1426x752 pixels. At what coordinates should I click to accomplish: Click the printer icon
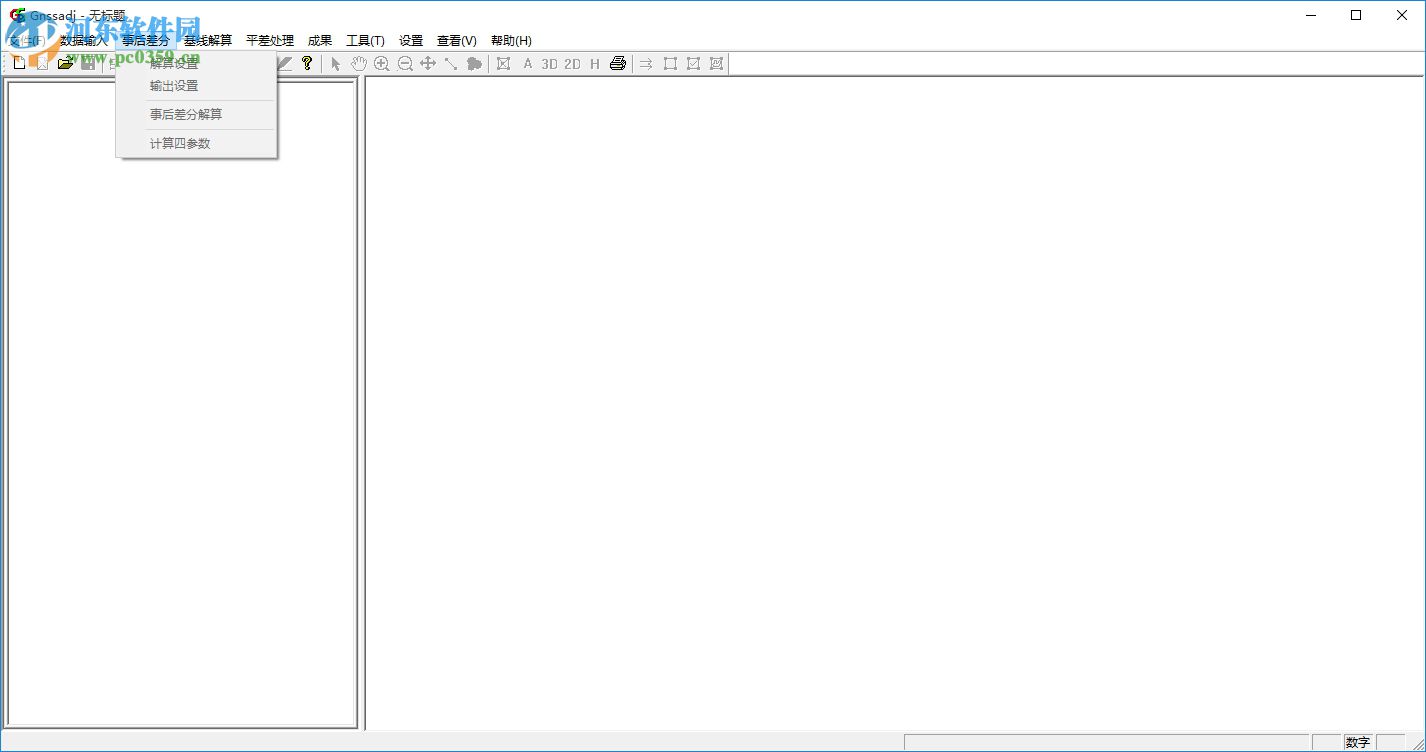(618, 64)
